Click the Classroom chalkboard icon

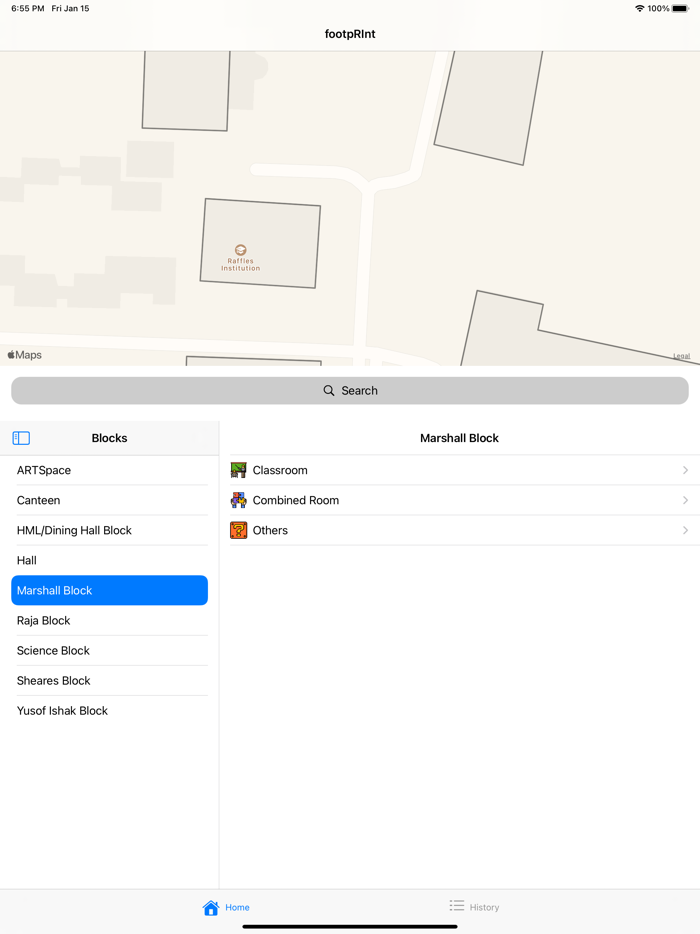pyautogui.click(x=238, y=470)
